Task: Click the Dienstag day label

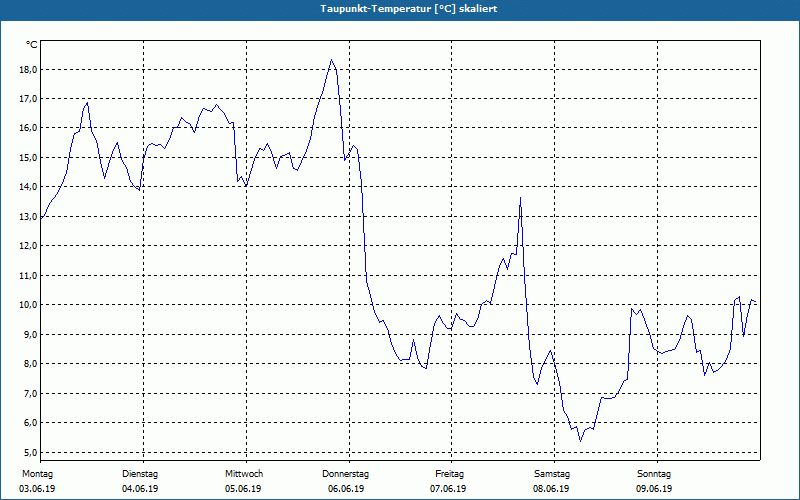Action: (x=140, y=474)
